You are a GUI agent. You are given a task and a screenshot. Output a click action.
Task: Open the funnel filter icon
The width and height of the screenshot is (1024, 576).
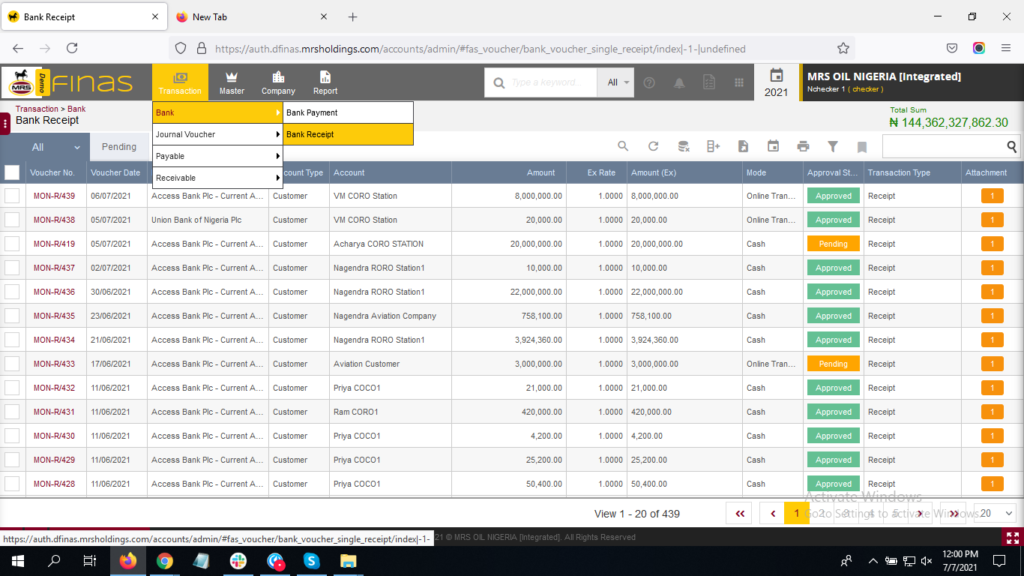pos(833,146)
